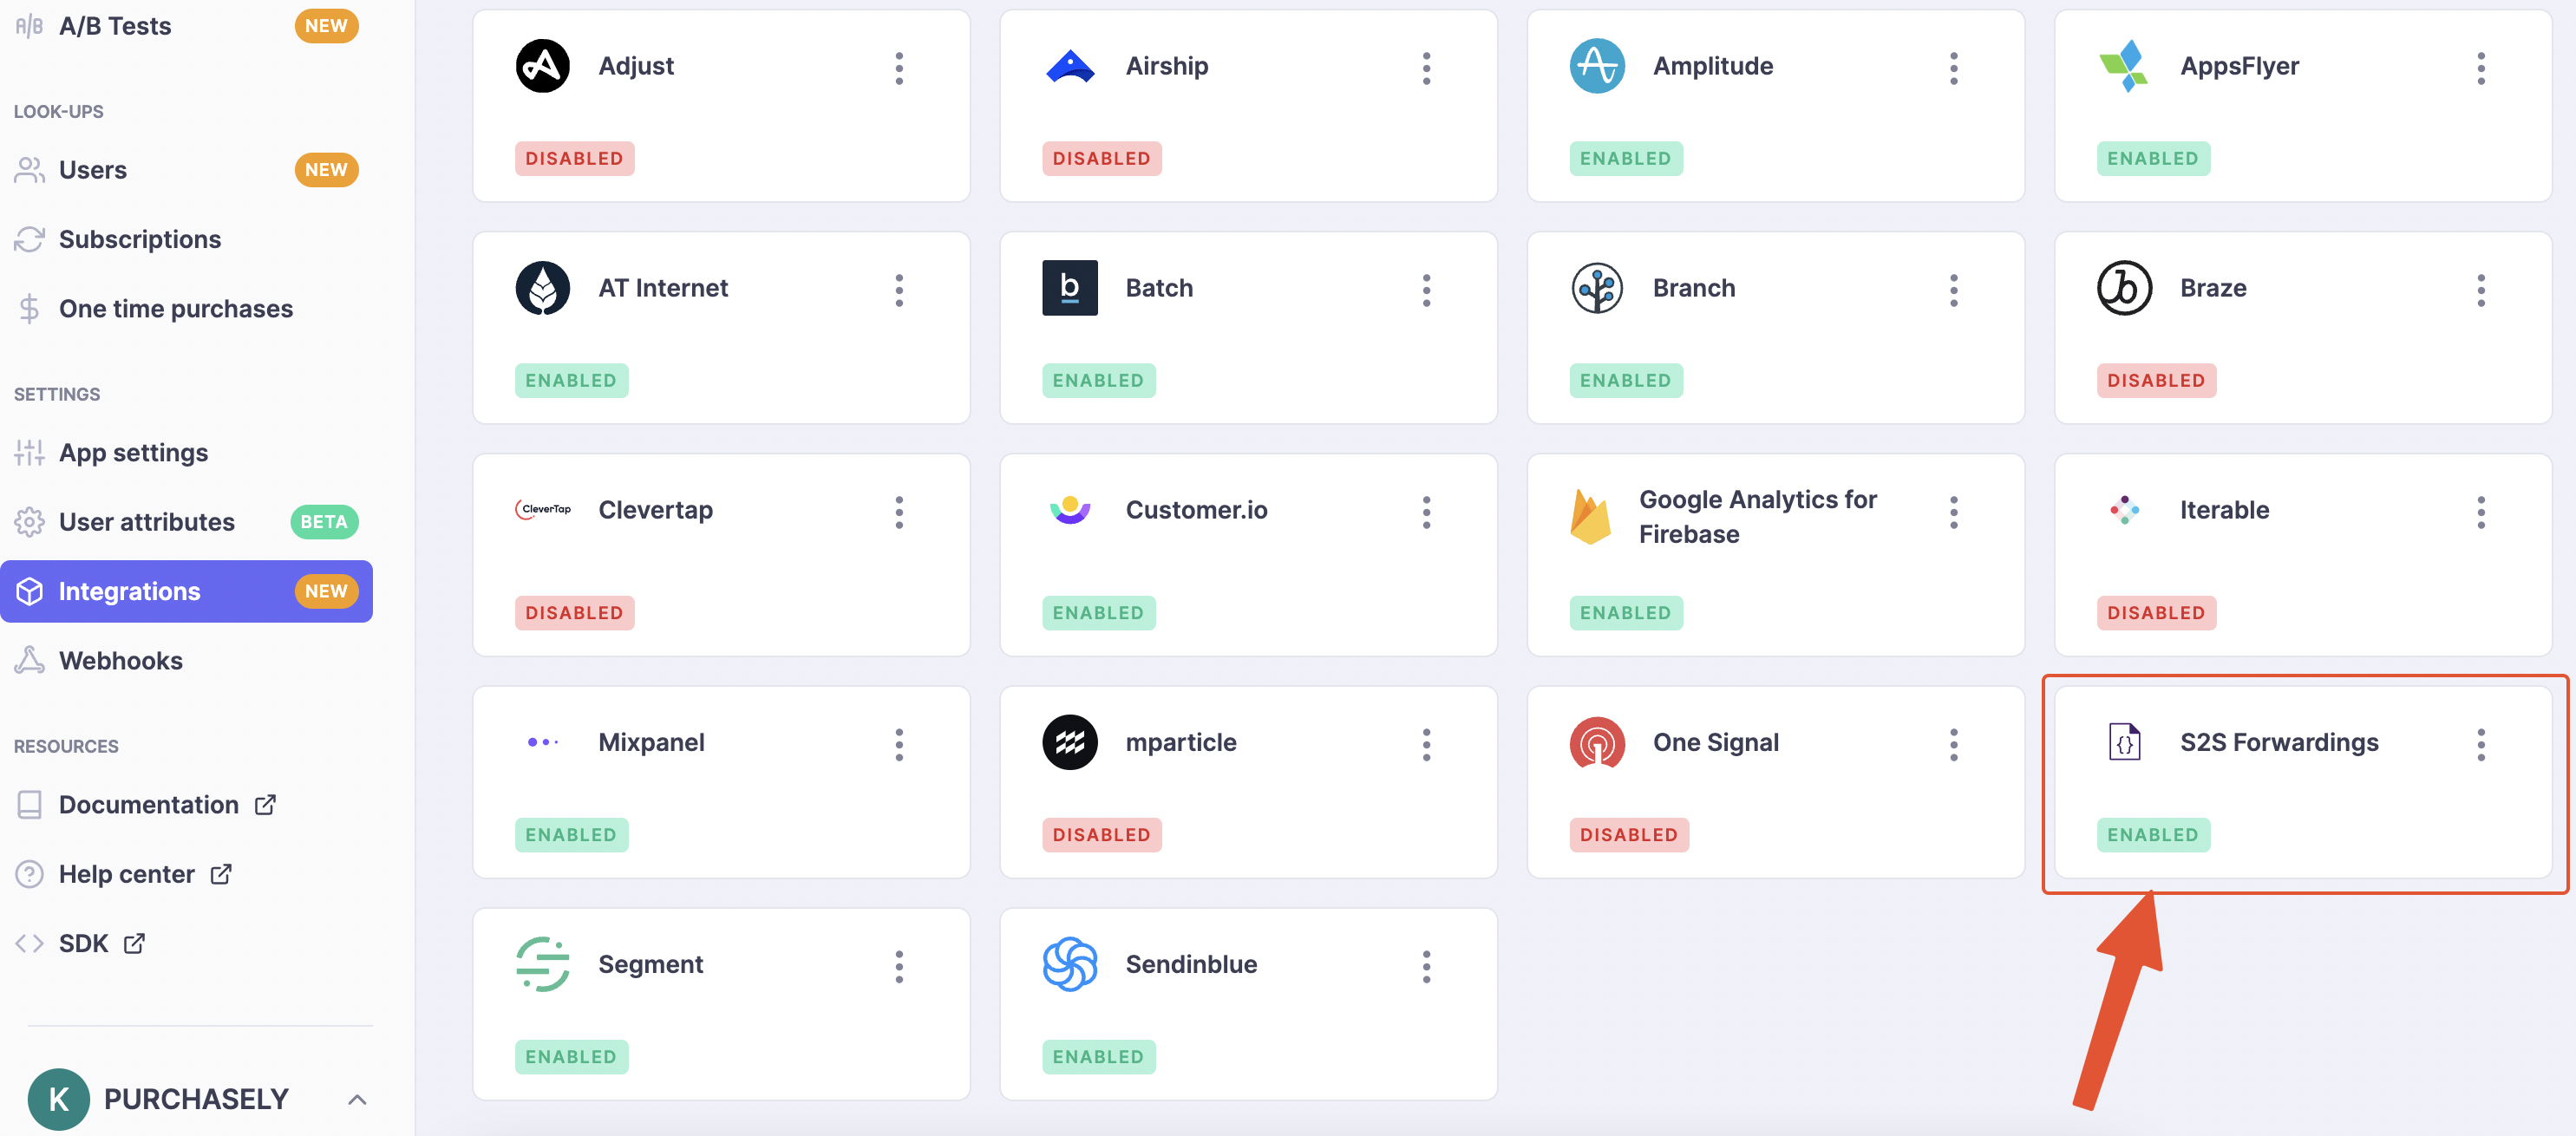This screenshot has height=1136, width=2576.
Task: Open the Firebase card three-dot menu
Action: pos(1952,512)
